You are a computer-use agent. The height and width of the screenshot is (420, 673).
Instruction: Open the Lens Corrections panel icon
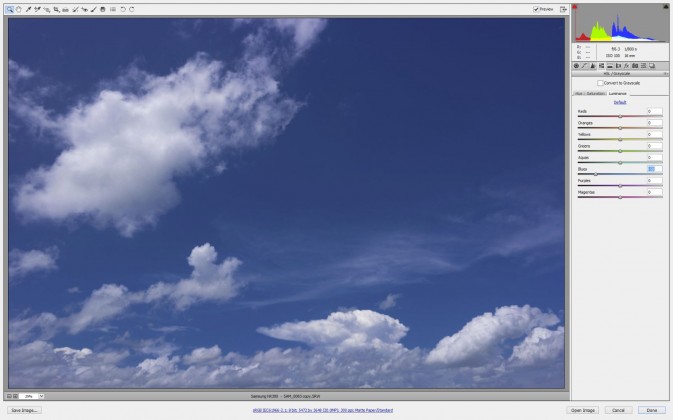pyautogui.click(x=618, y=66)
